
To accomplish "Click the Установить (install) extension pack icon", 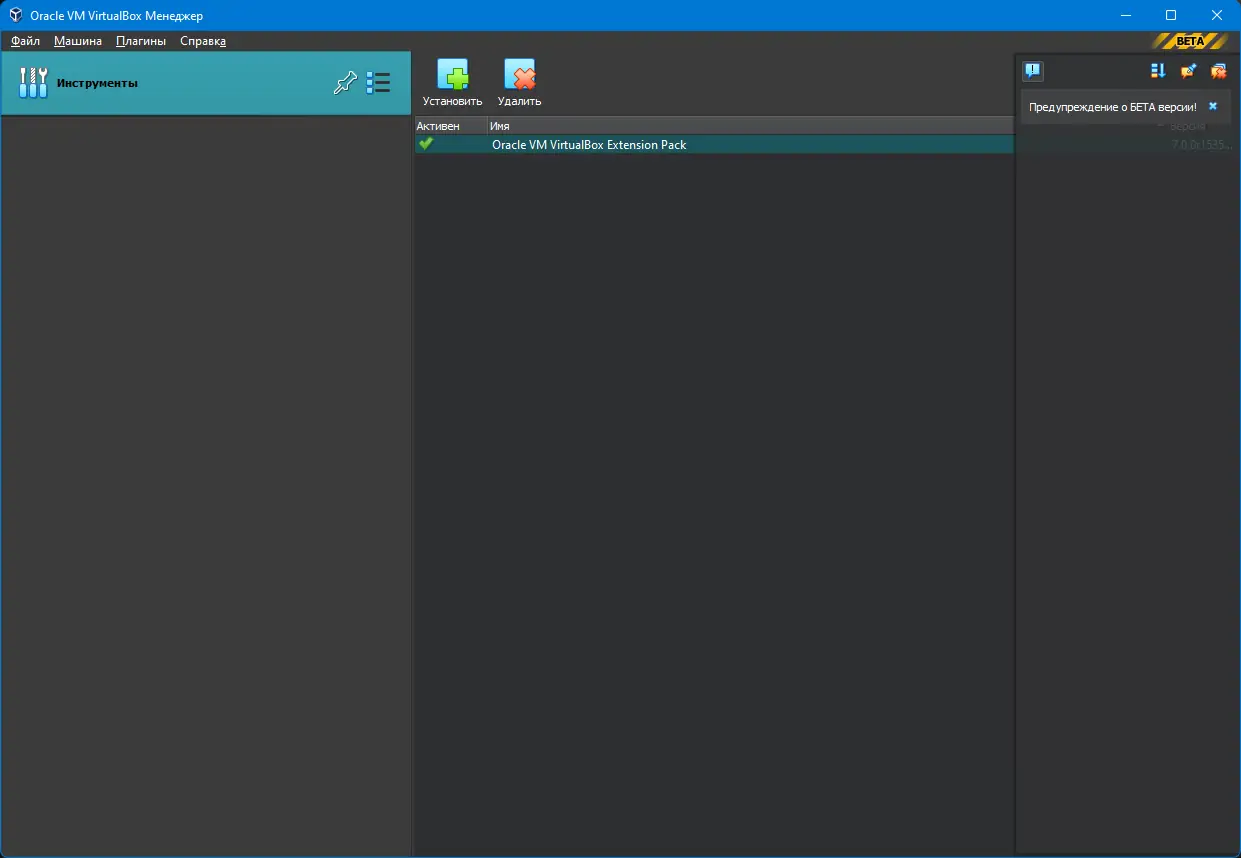I will 452,75.
